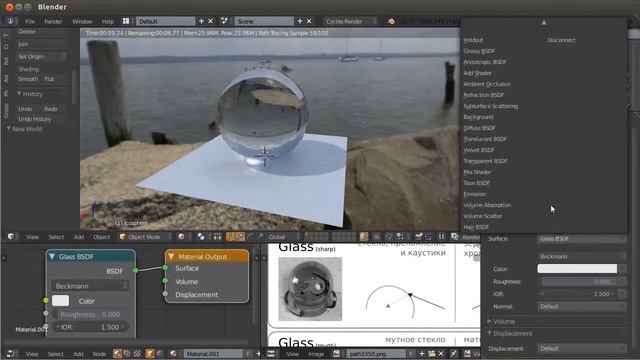
Task: Click the Join button
Action: click(x=41, y=44)
